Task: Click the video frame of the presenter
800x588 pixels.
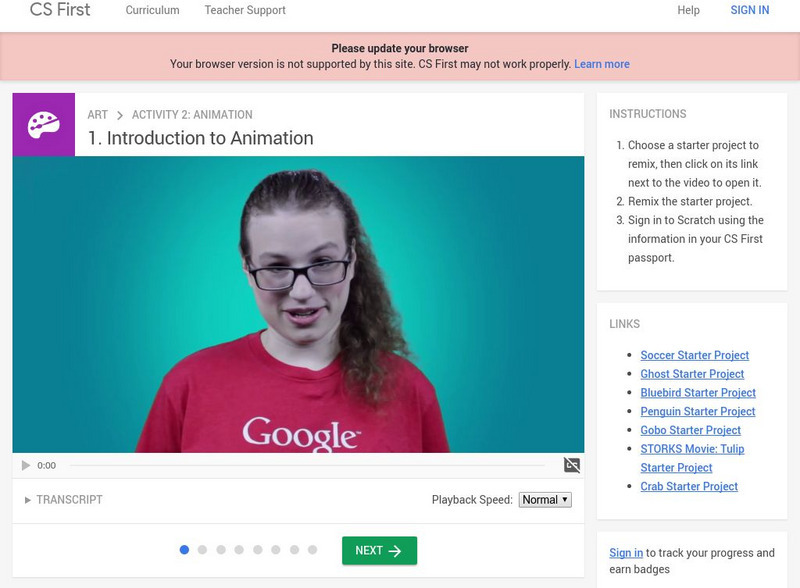Action: (298, 304)
